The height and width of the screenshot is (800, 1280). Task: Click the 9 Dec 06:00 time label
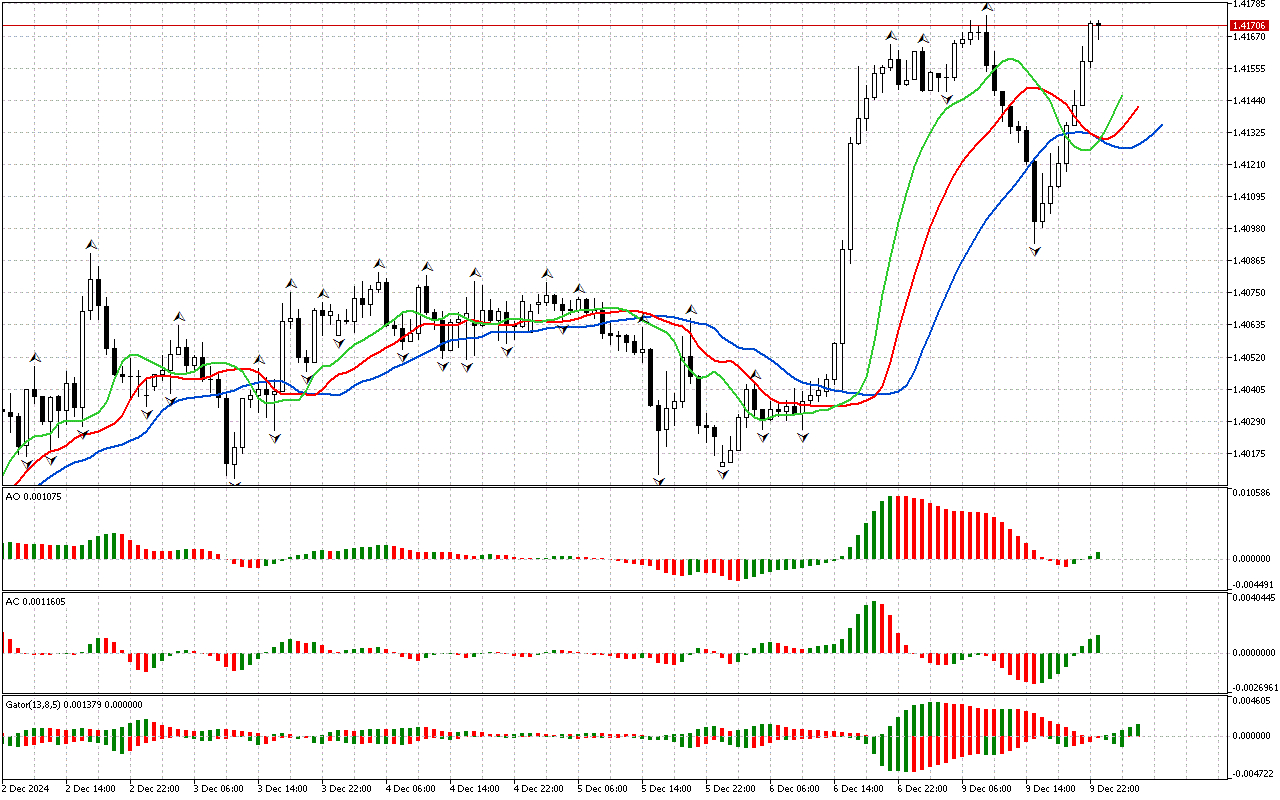click(x=989, y=788)
